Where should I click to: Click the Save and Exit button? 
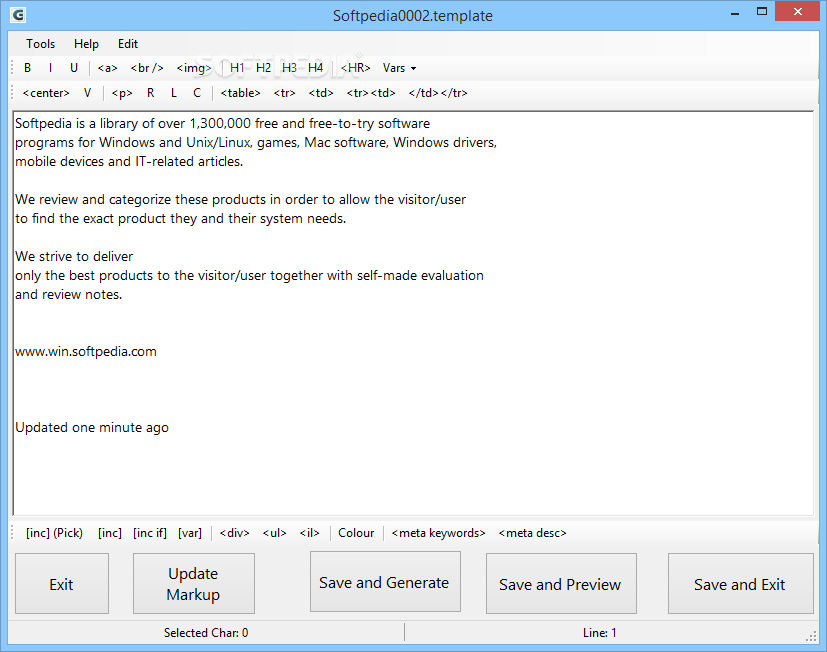coord(740,584)
